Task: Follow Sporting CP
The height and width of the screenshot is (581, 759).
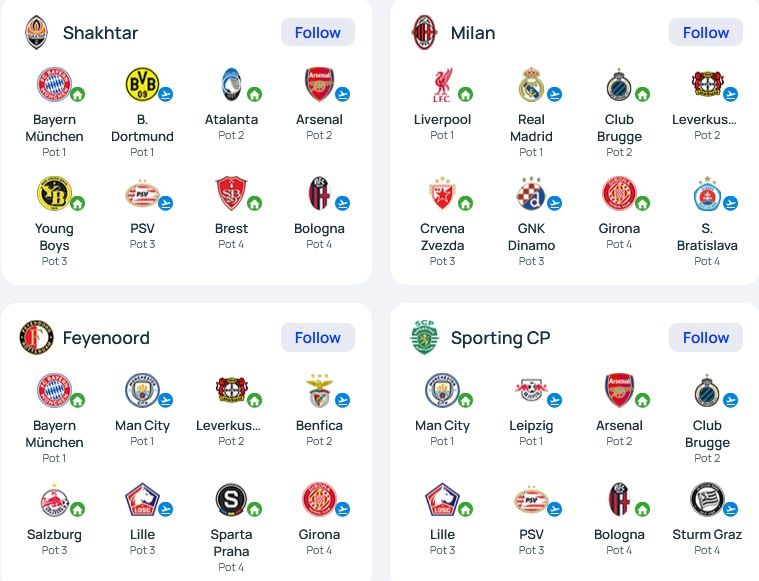Action: 706,337
